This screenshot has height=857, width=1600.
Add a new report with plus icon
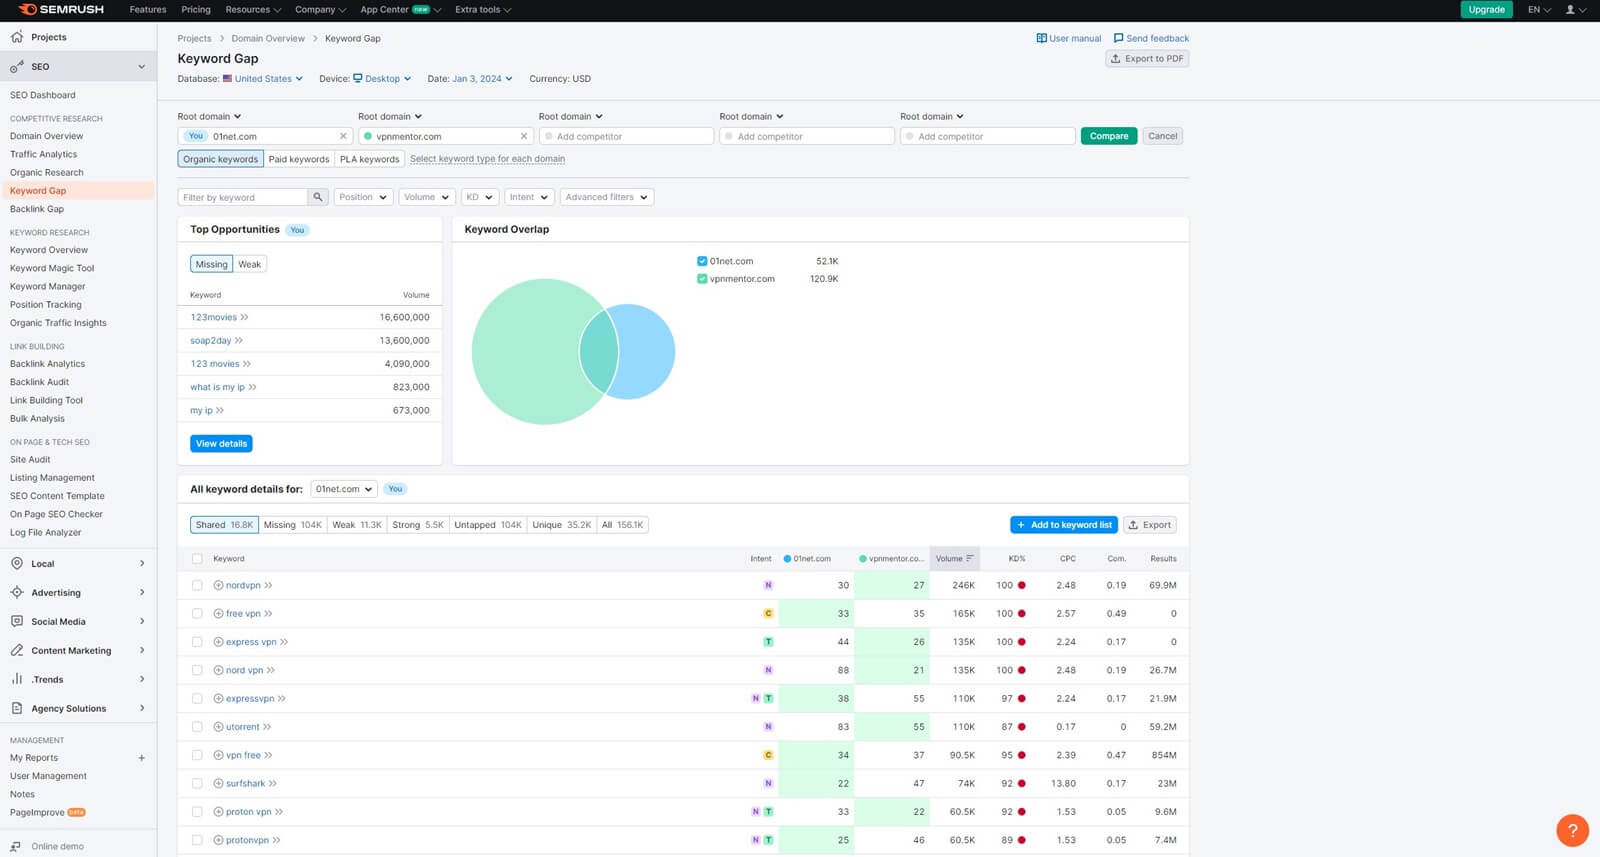click(x=141, y=758)
